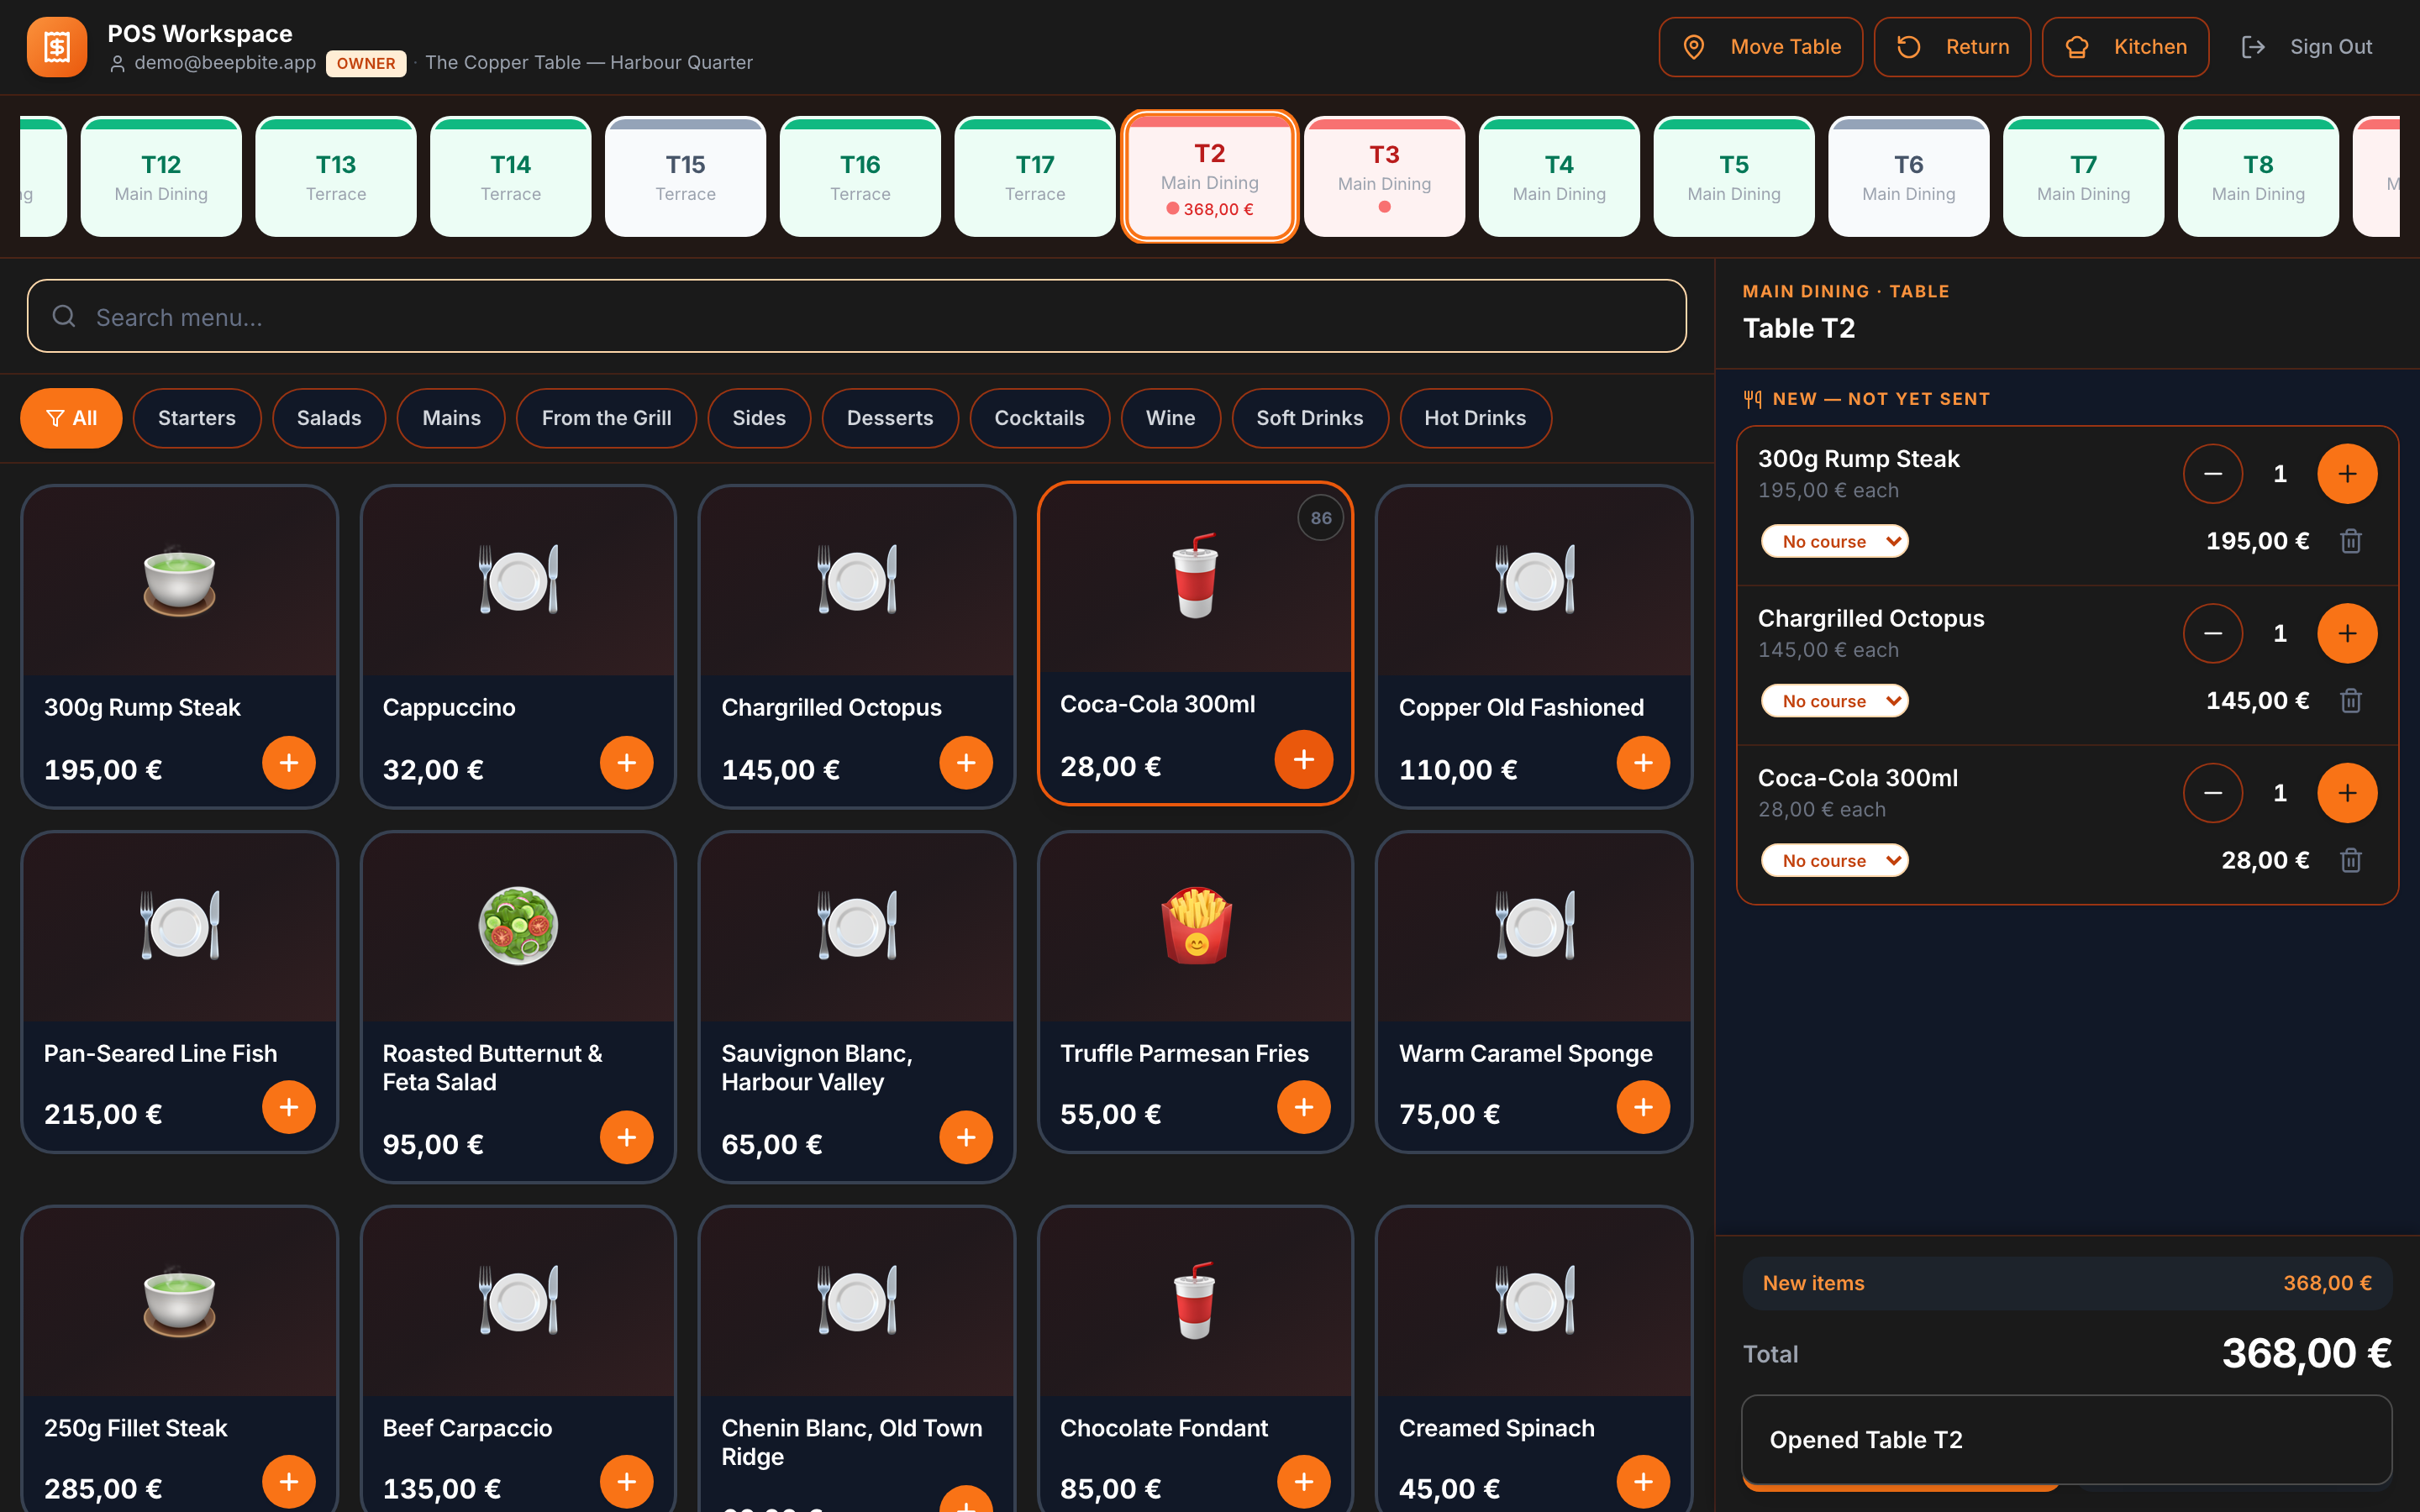The height and width of the screenshot is (1512, 2420).
Task: Click the POS Workspace logo icon
Action: (x=57, y=47)
